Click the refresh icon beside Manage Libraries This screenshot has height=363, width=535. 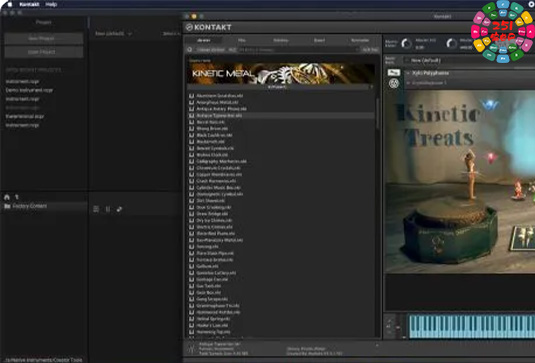(190, 50)
